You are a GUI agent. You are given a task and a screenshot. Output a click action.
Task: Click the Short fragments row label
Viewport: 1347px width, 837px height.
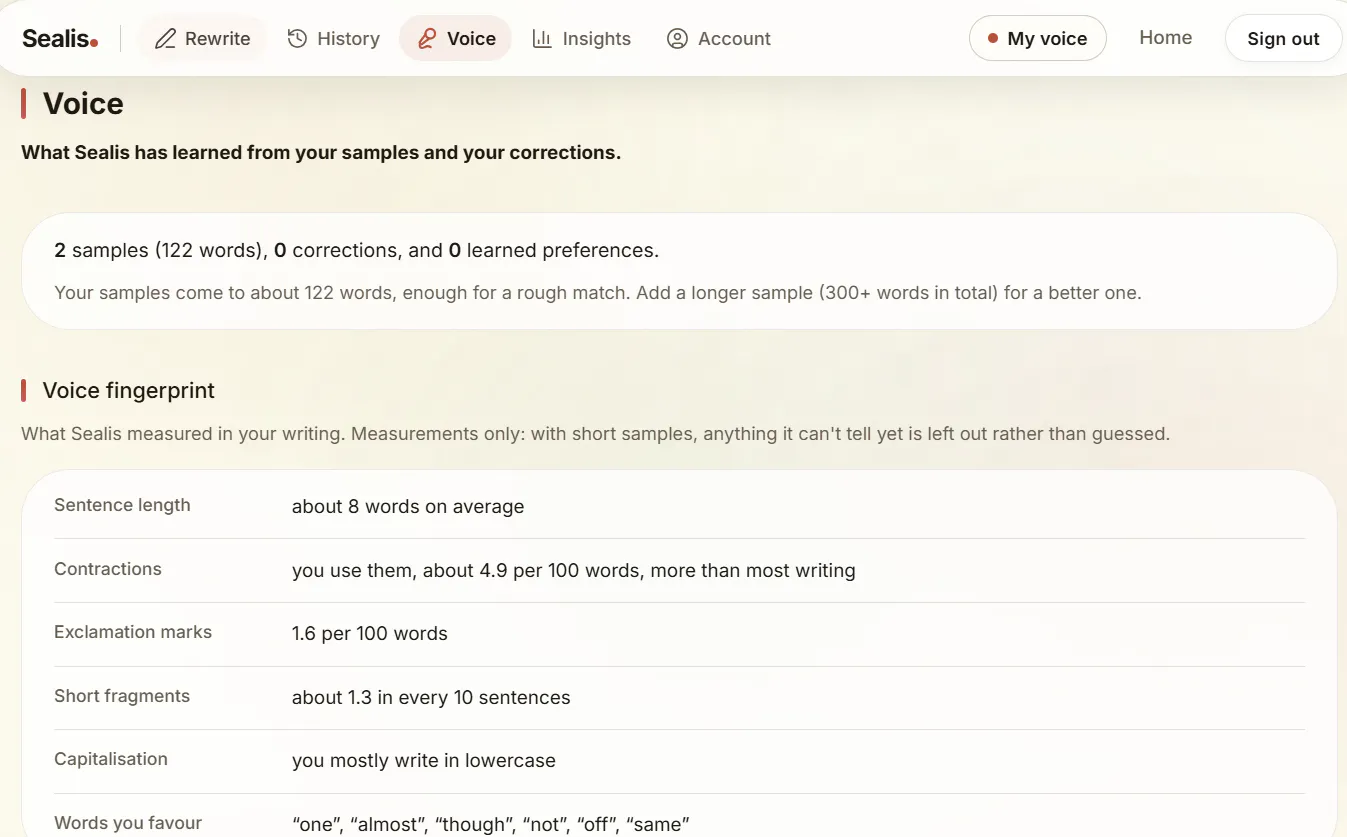122,696
